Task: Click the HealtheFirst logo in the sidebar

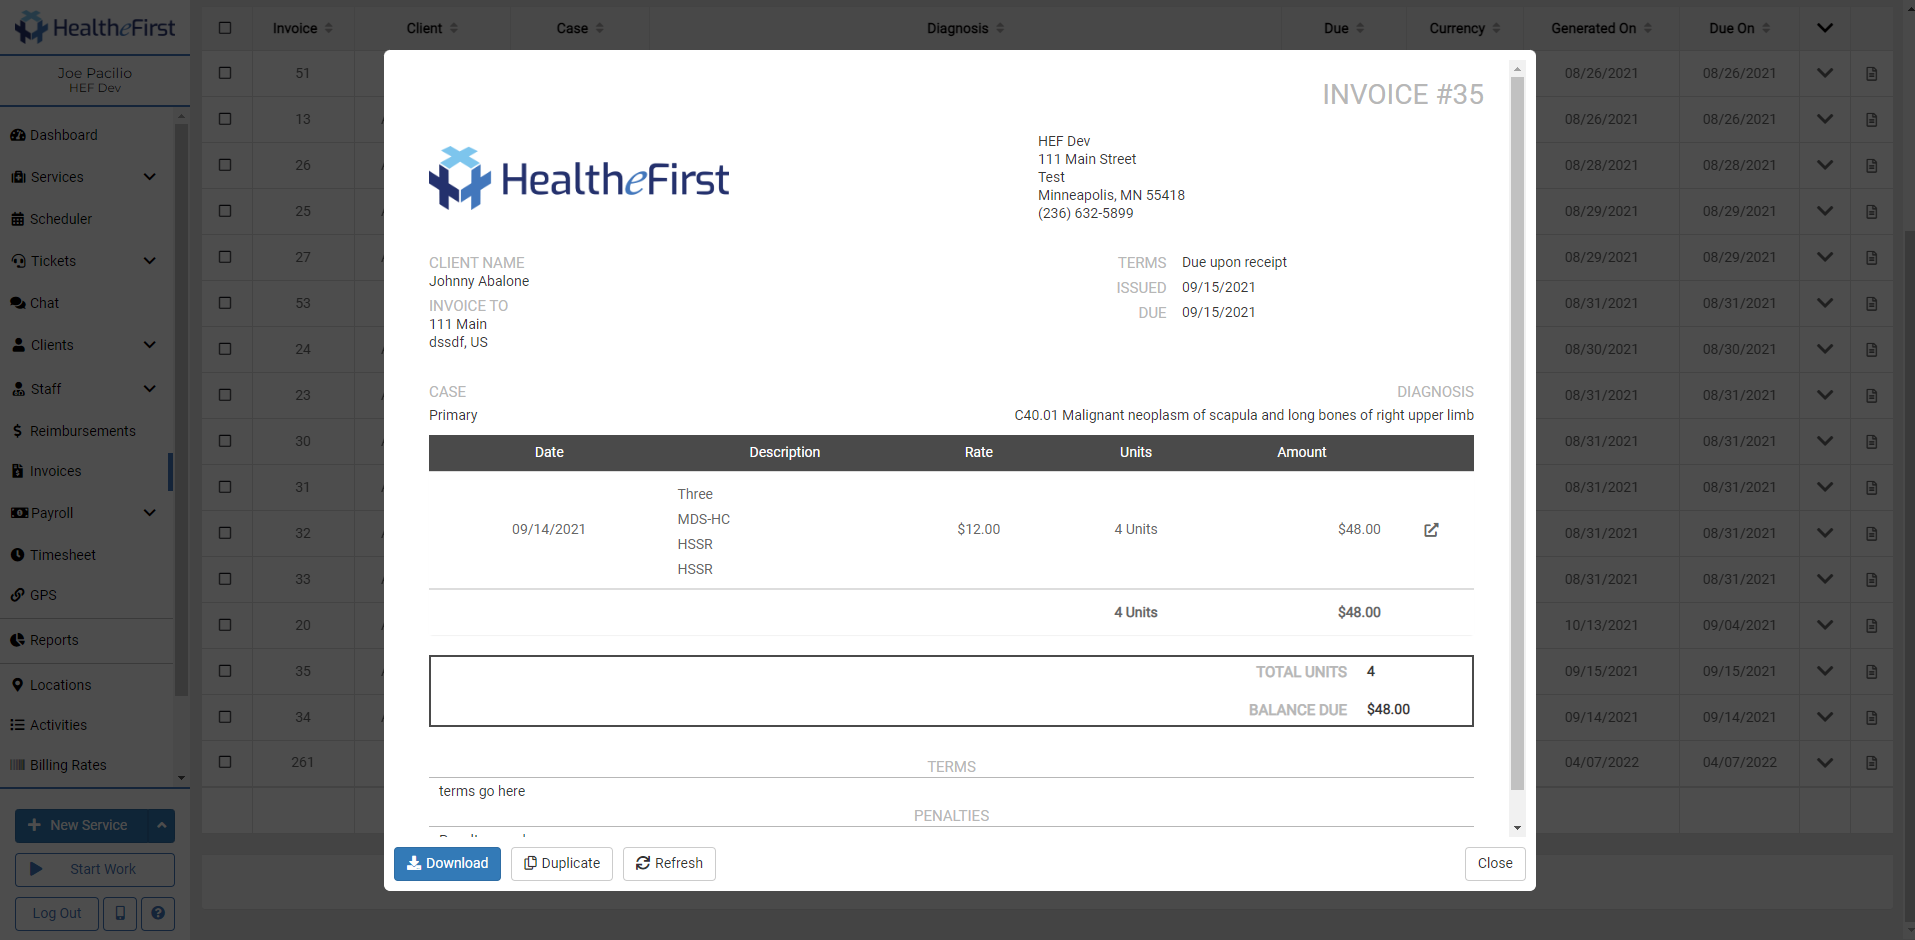Action: tap(95, 27)
